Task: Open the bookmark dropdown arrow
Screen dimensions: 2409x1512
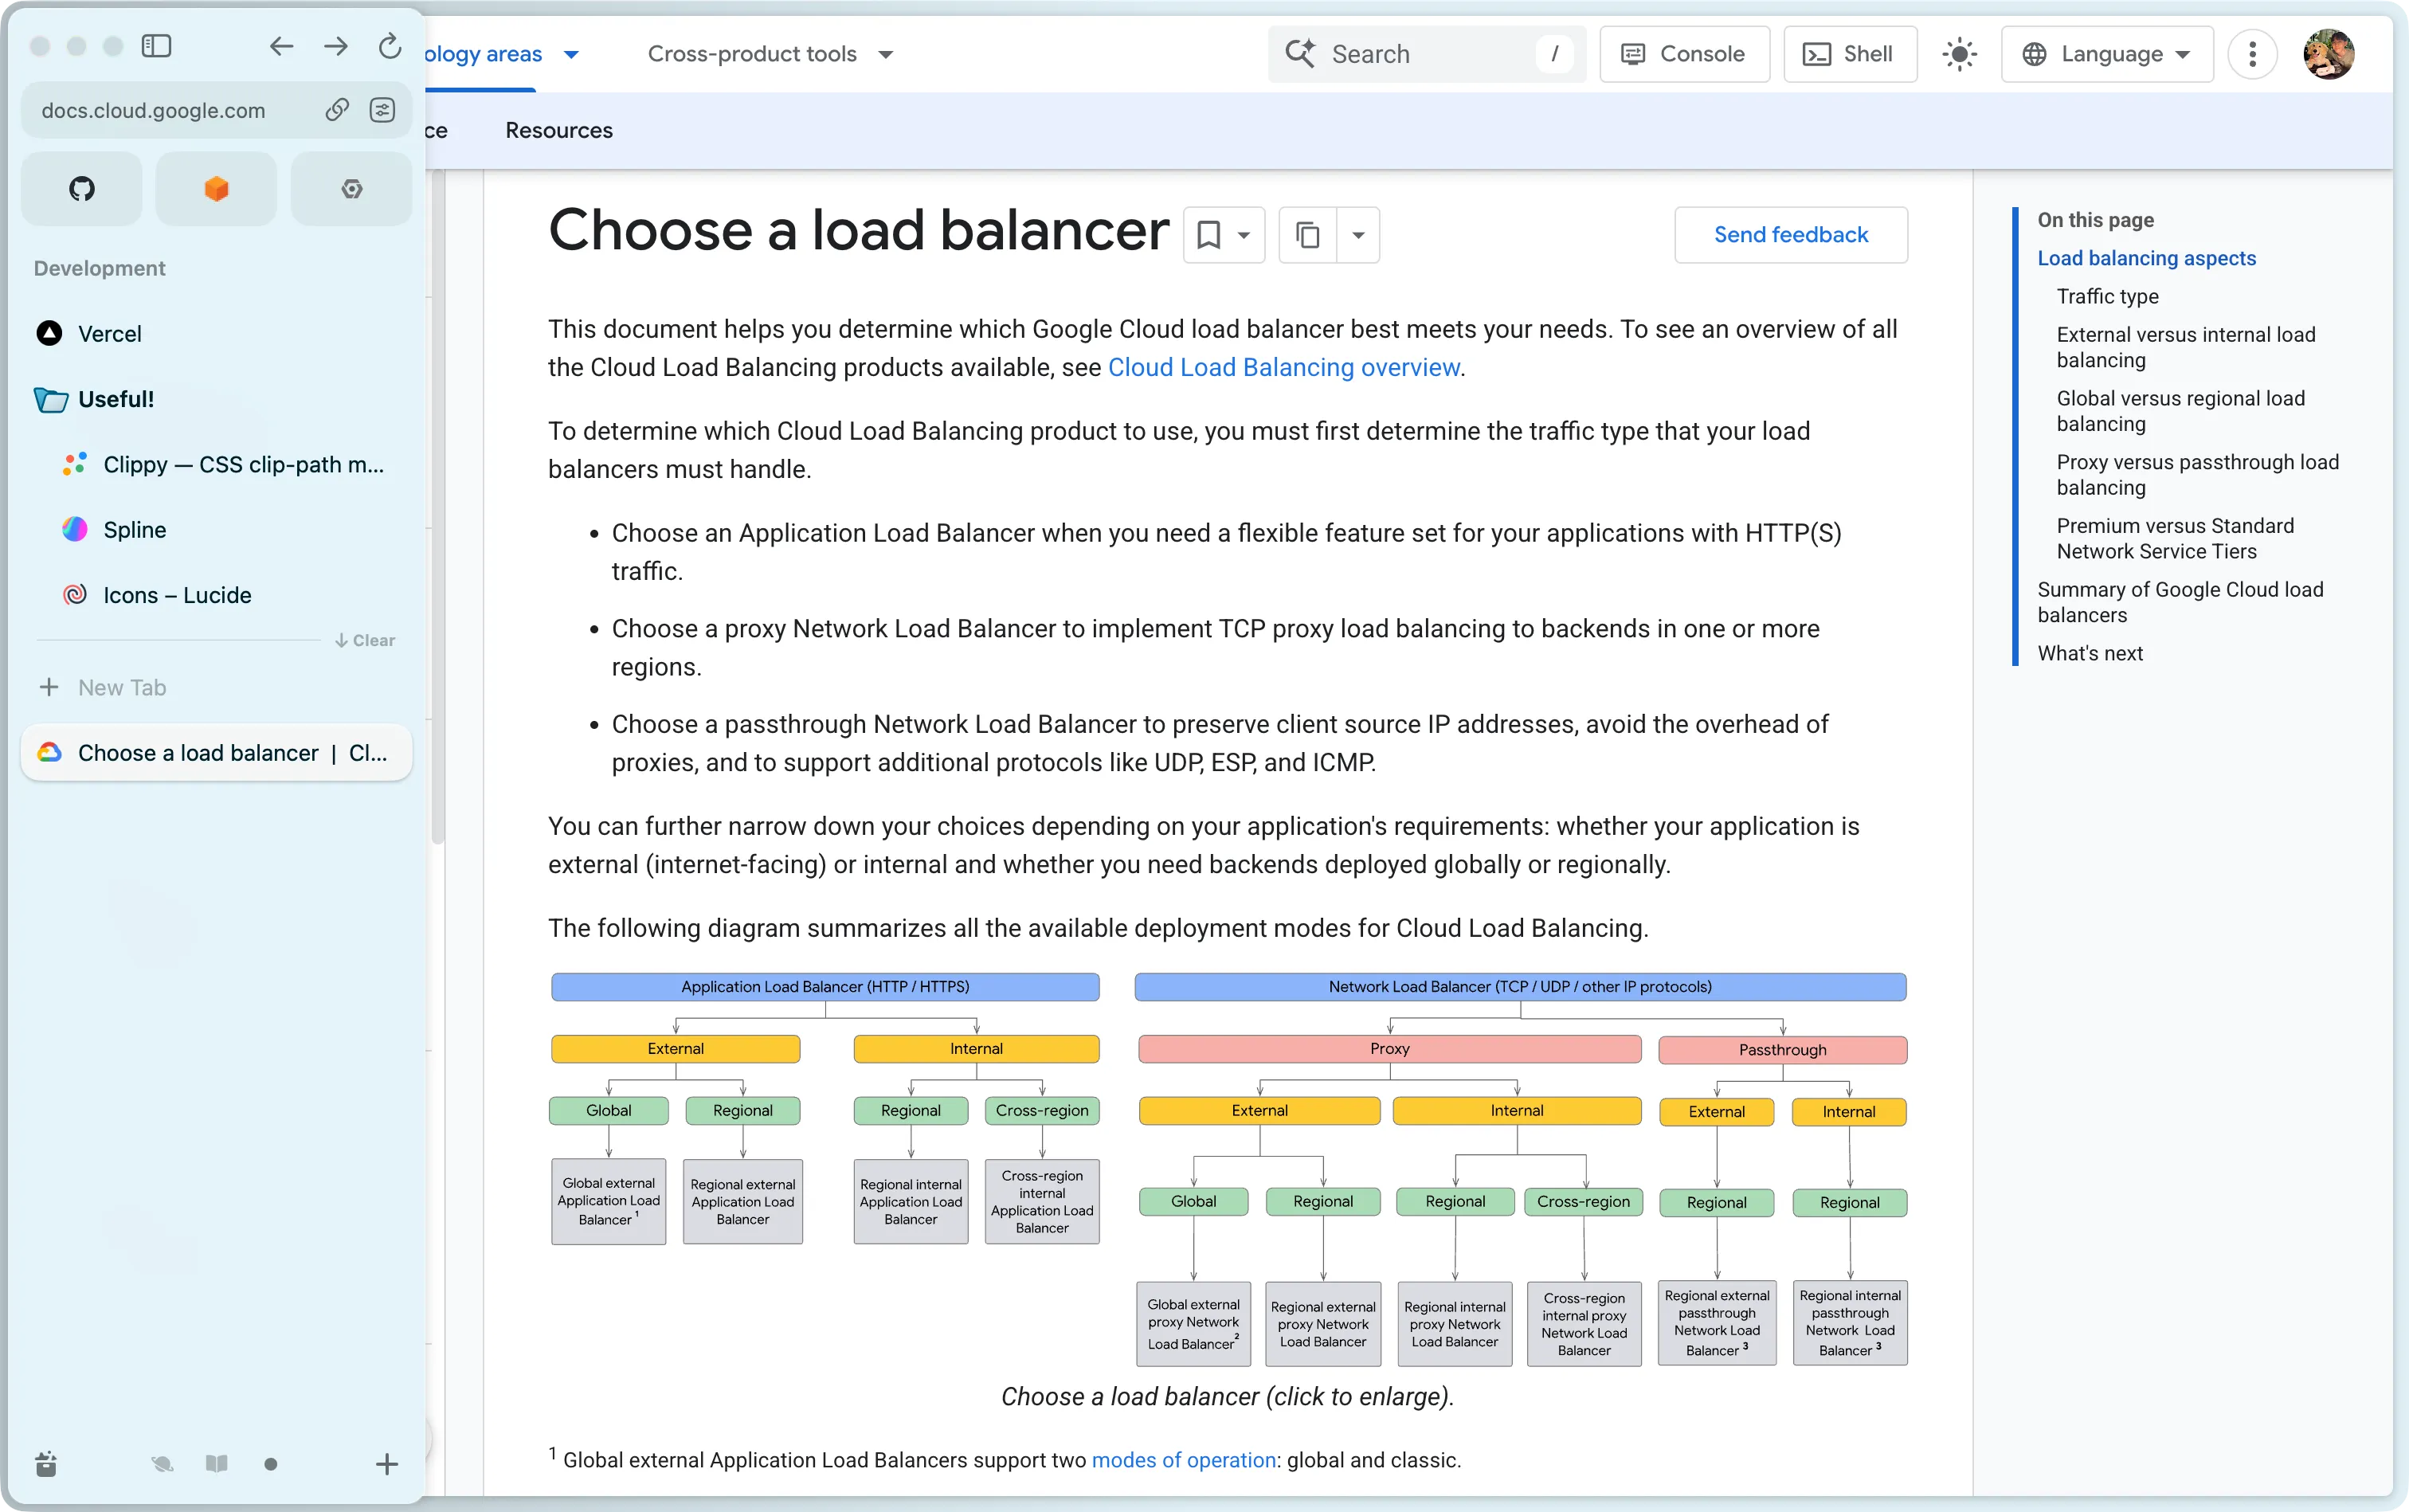Action: (x=1244, y=235)
